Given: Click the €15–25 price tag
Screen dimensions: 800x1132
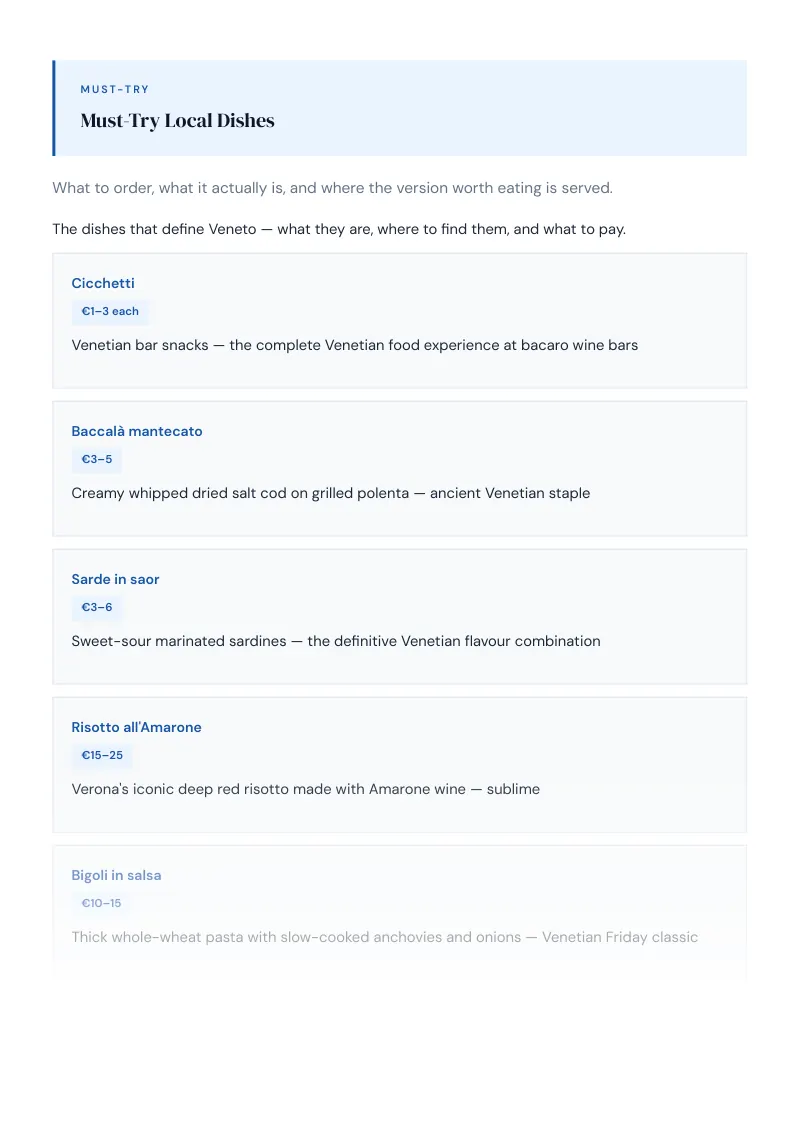Looking at the screenshot, I should [102, 755].
